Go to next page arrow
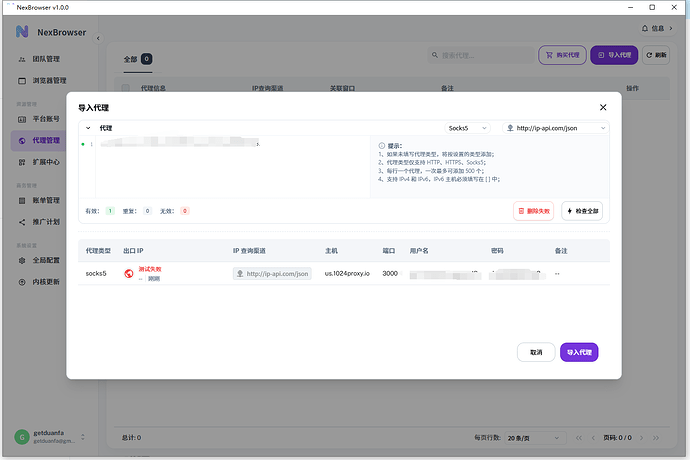This screenshot has width=690, height=460. click(642, 438)
